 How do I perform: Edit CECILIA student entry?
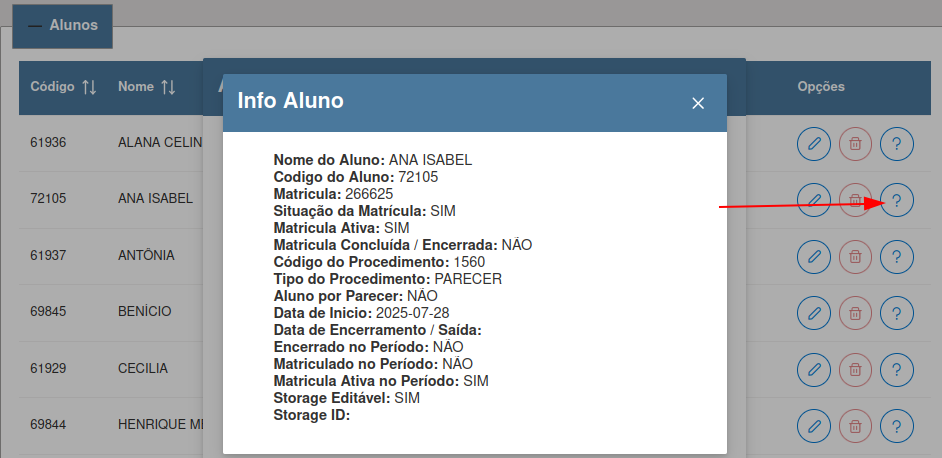coord(814,370)
